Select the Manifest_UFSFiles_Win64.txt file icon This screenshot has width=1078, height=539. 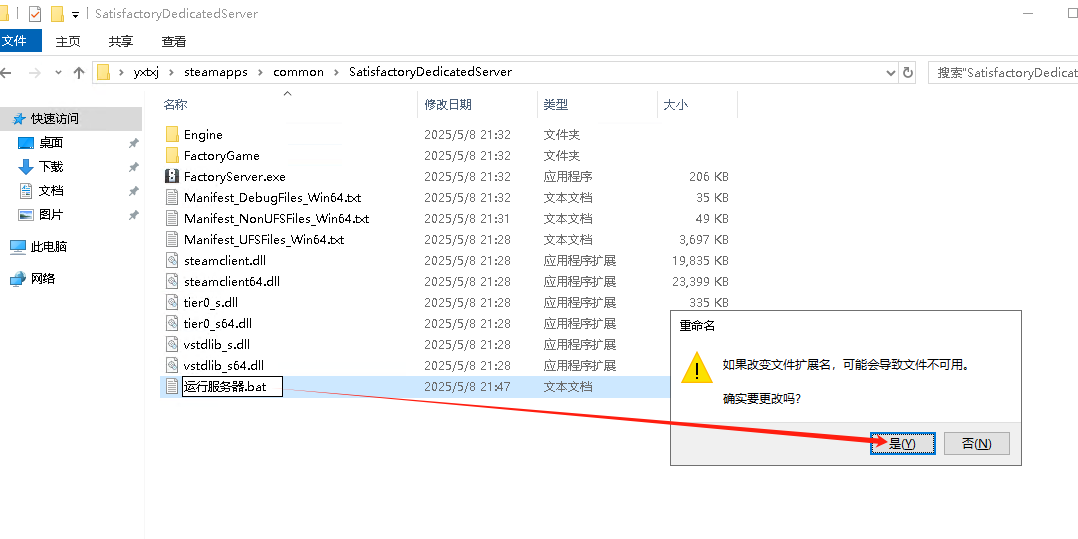click(172, 240)
